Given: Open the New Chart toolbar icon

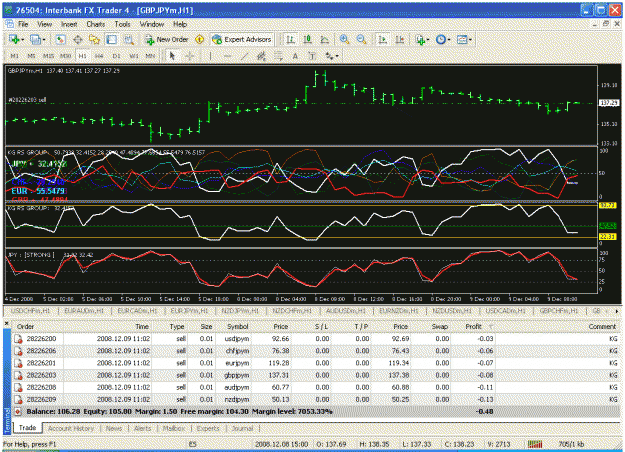Looking at the screenshot, I should pos(14,39).
